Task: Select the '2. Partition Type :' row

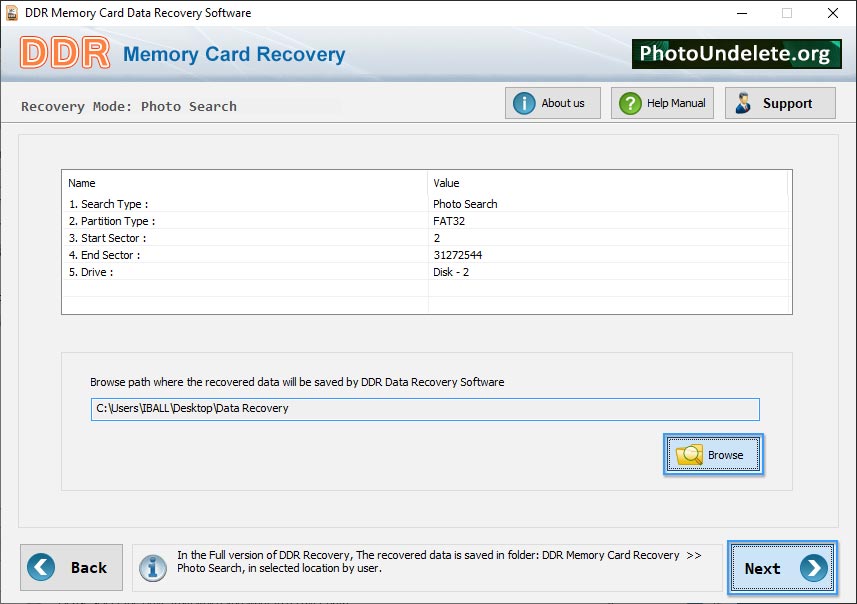Action: click(426, 221)
